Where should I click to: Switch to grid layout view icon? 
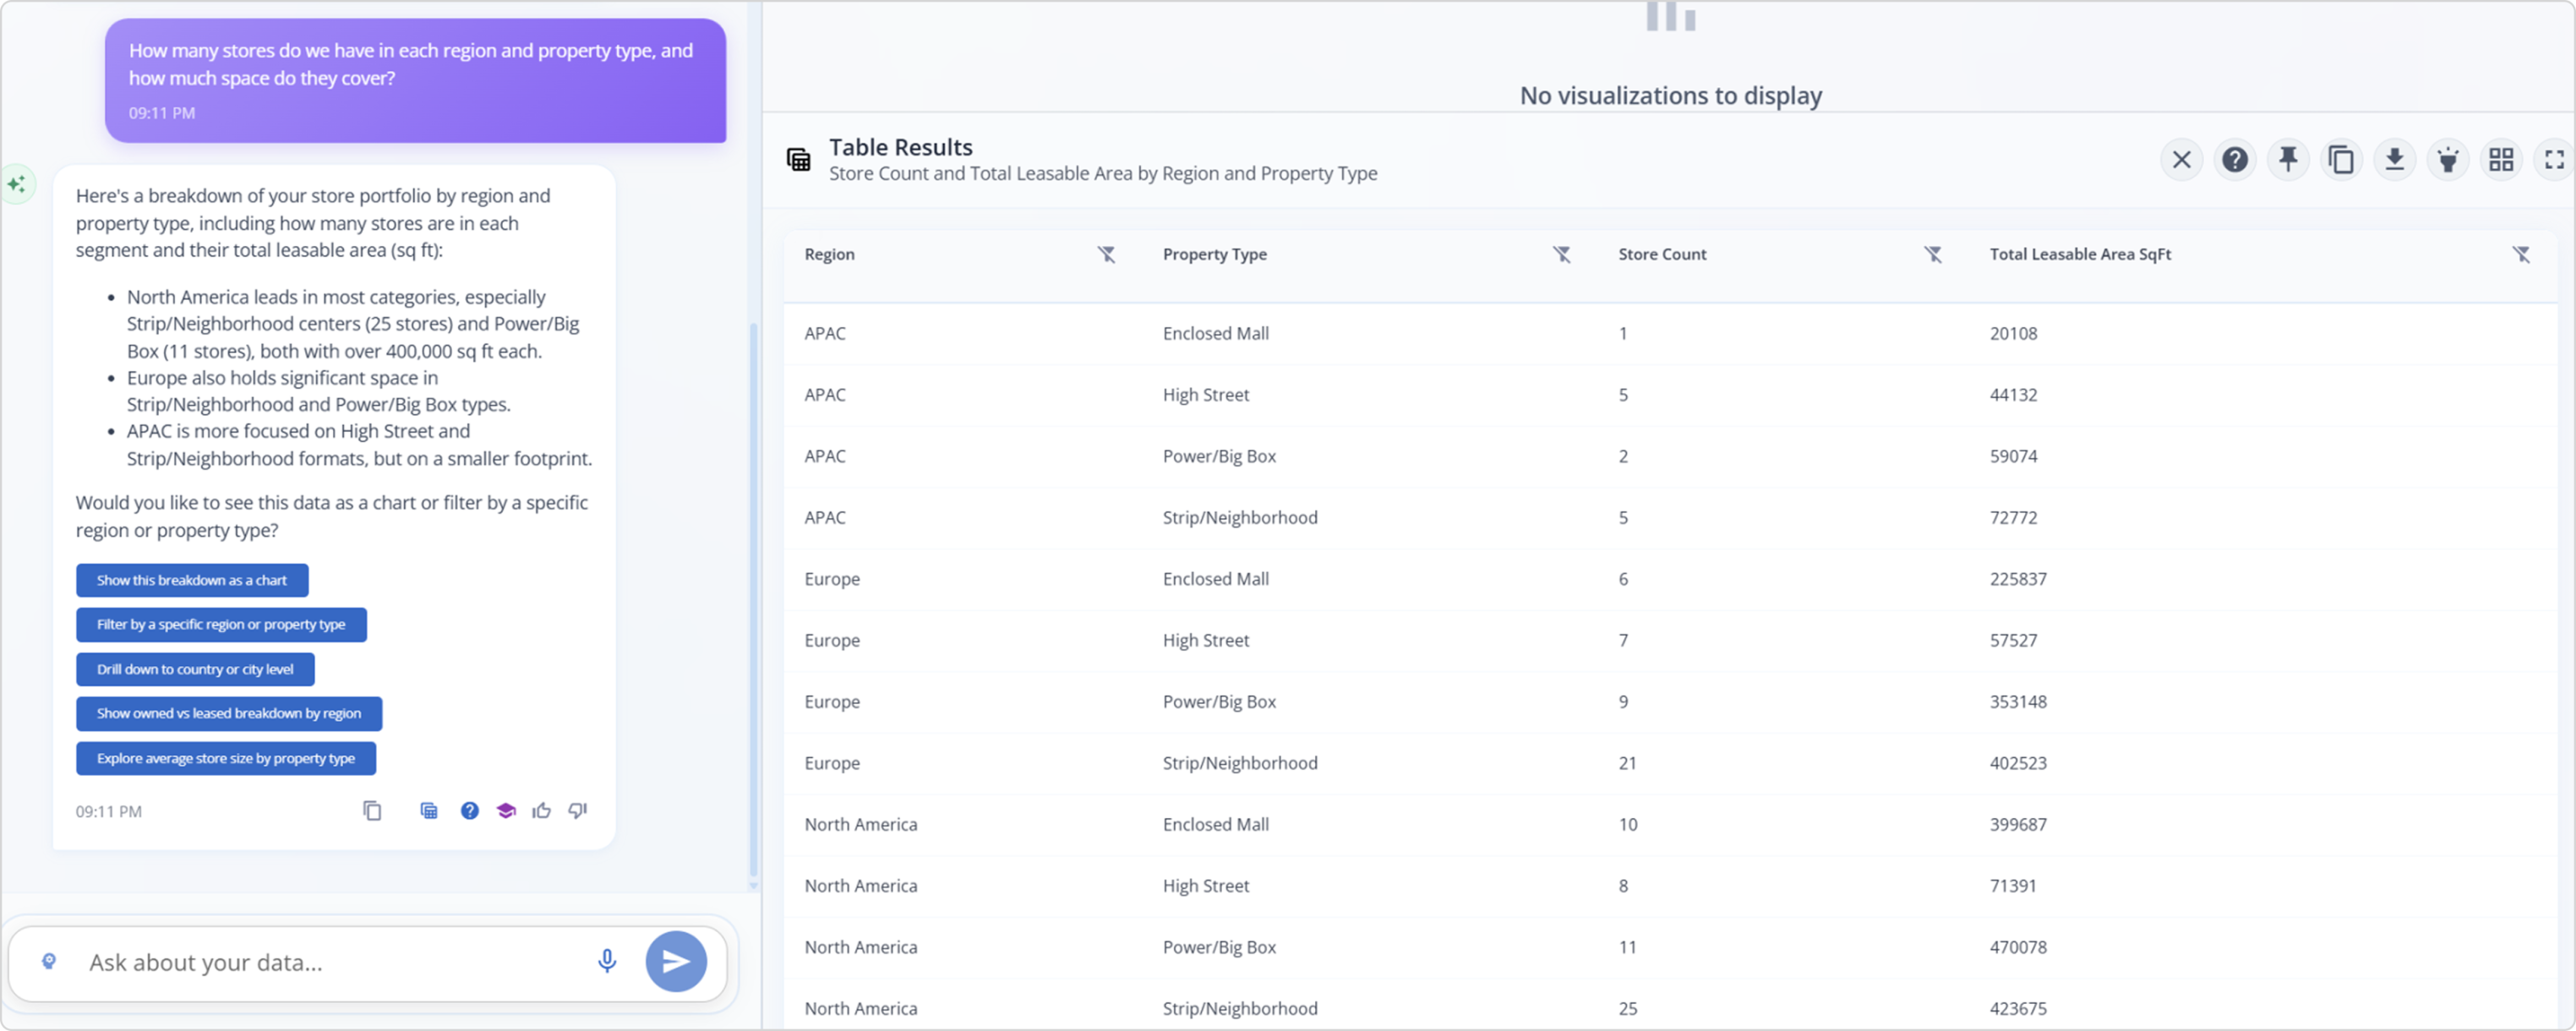pos(2501,160)
